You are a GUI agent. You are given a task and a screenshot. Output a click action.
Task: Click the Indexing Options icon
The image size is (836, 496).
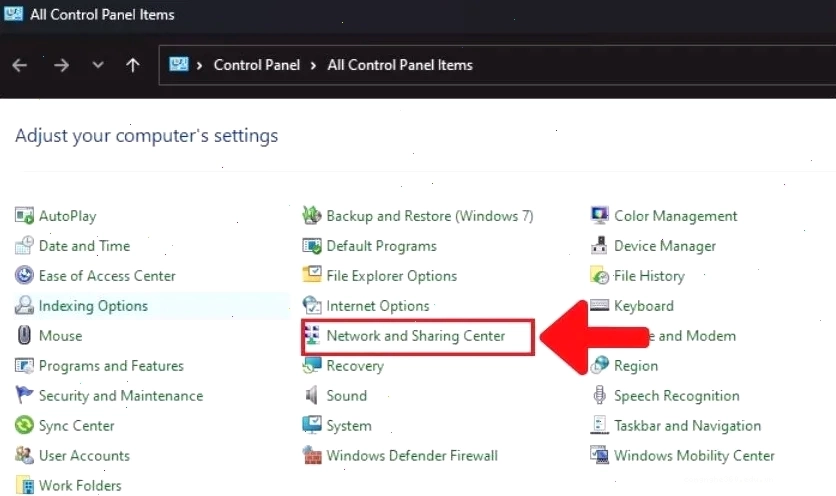tap(24, 305)
